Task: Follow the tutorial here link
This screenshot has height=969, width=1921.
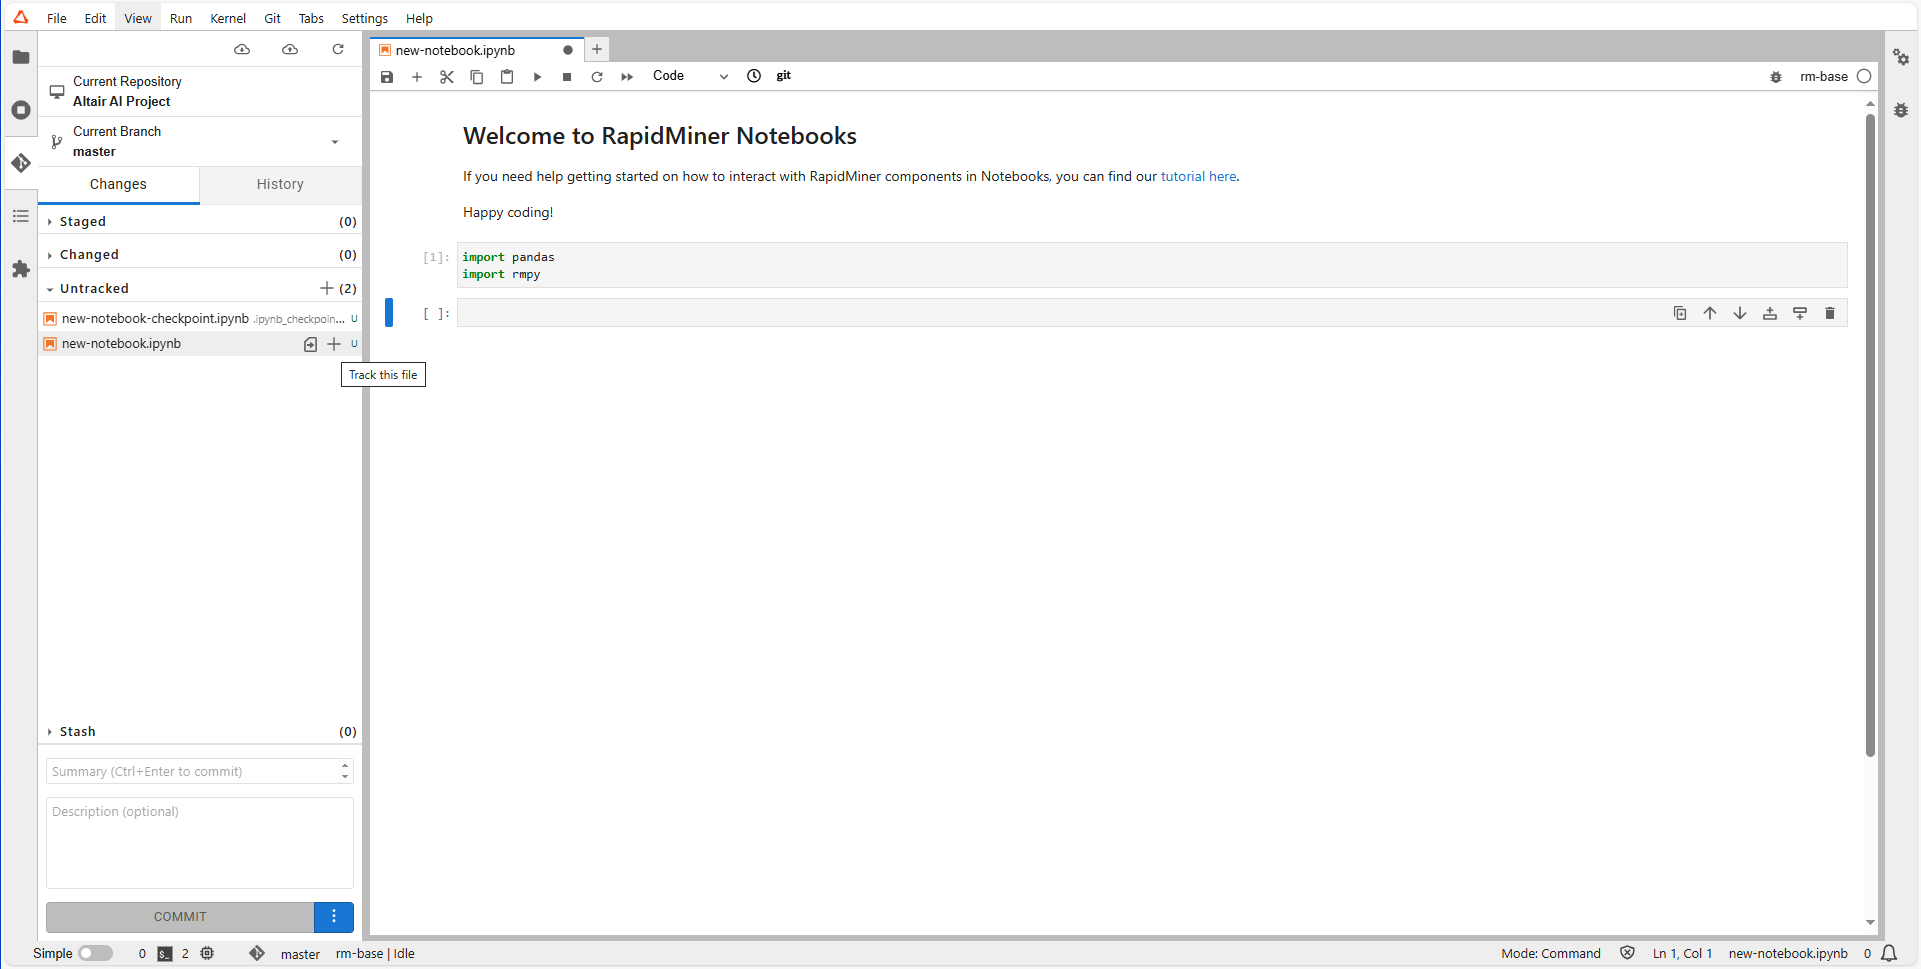Action: tap(1198, 176)
